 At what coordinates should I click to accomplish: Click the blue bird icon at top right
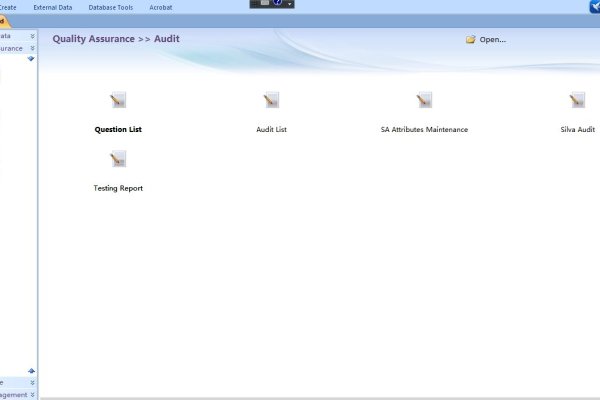pyautogui.click(x=595, y=6)
